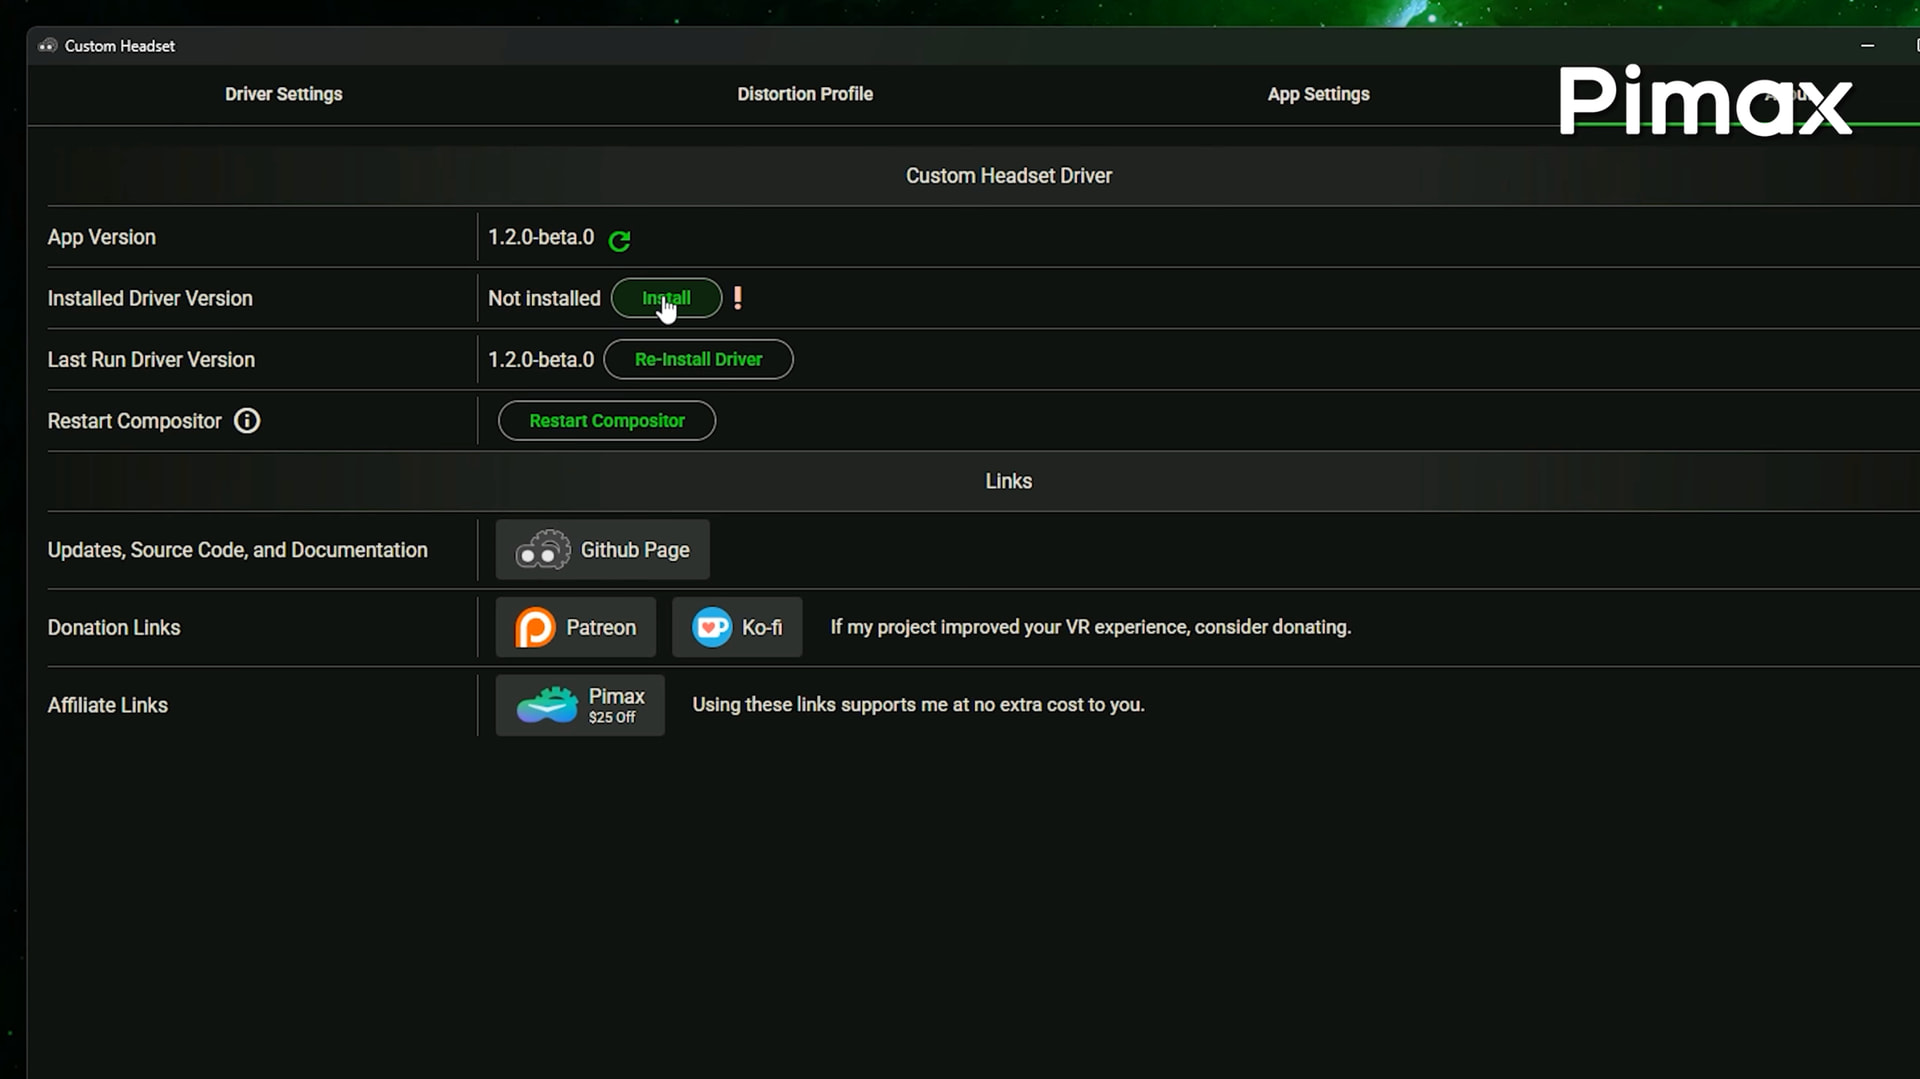Click the Patreon logo icon

pos(535,628)
